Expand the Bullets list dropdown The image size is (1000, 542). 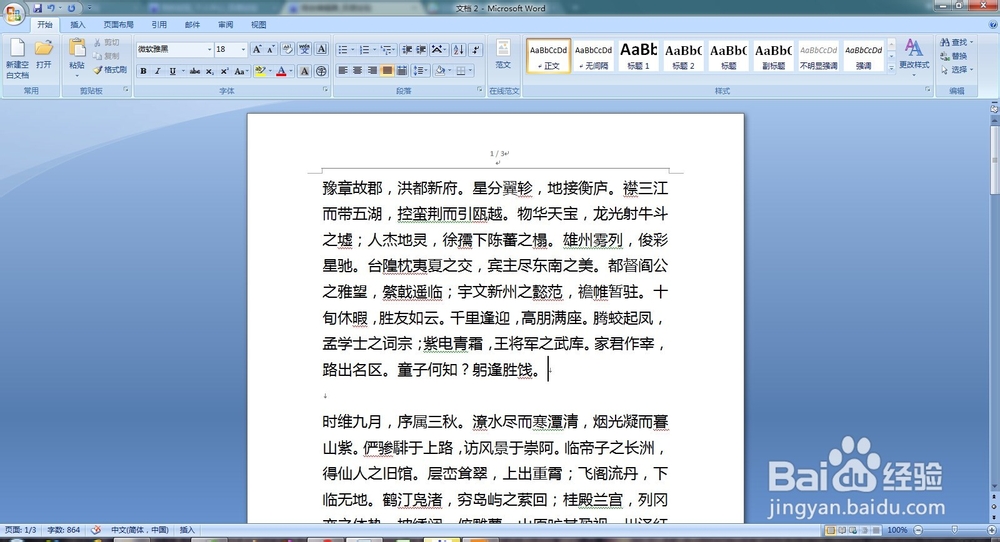(353, 50)
